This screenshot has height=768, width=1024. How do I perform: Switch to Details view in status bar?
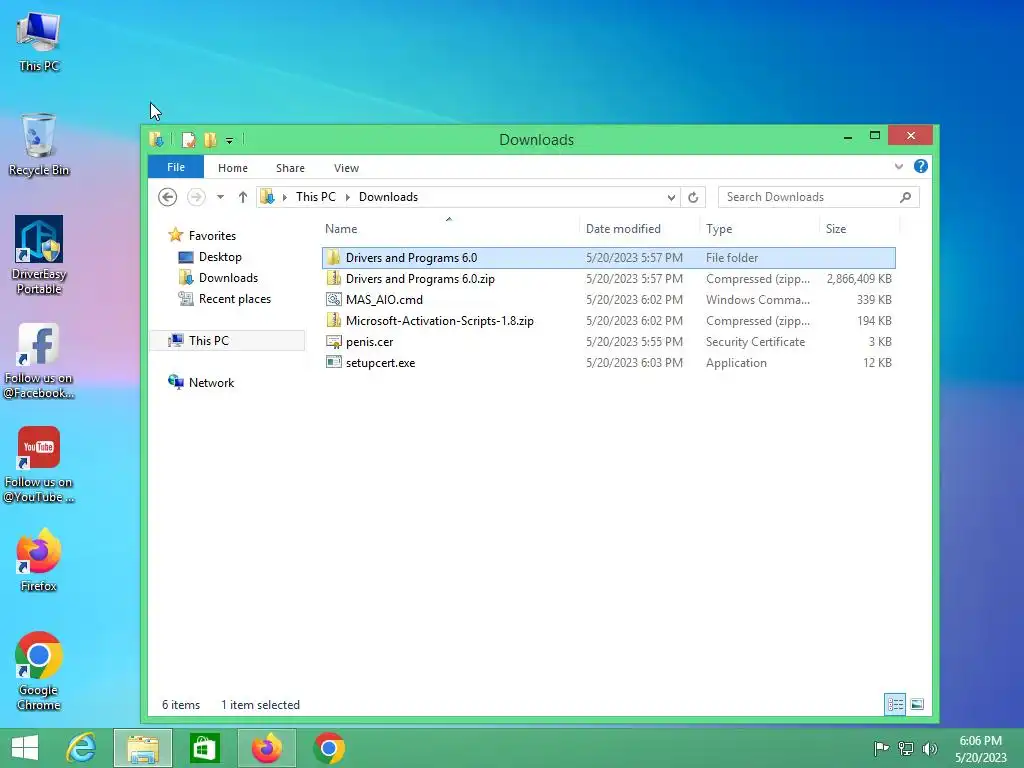[x=895, y=704]
